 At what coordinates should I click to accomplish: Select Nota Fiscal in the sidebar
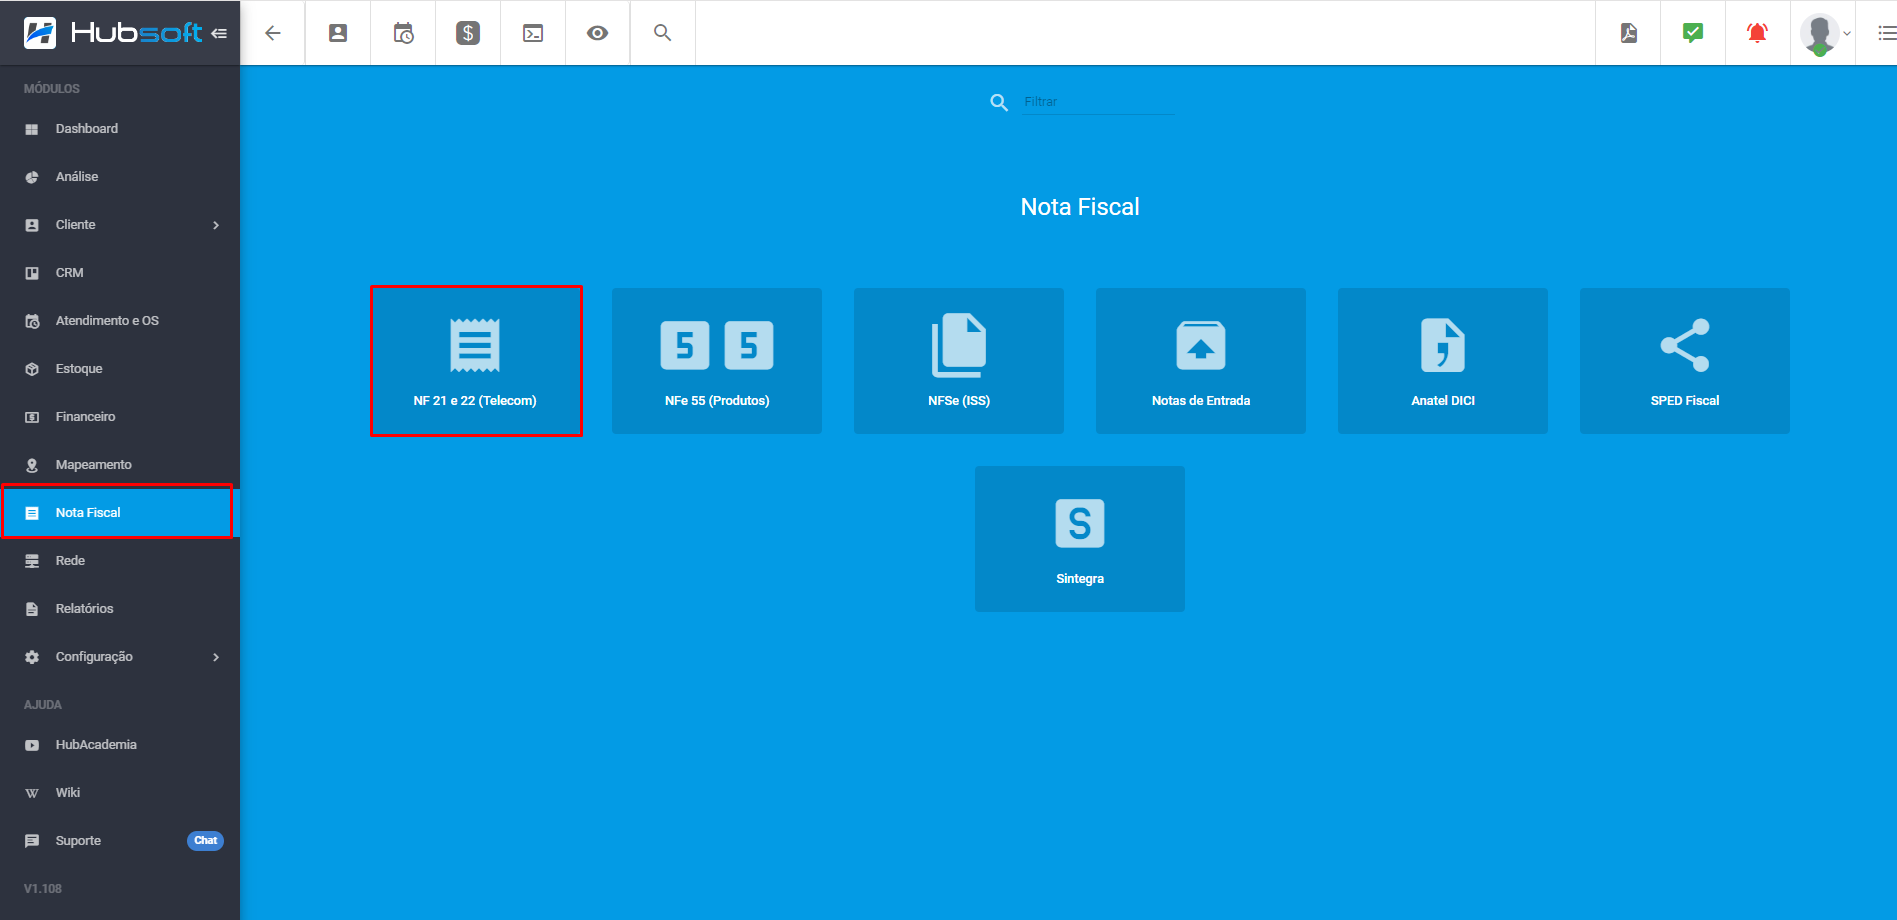click(120, 513)
